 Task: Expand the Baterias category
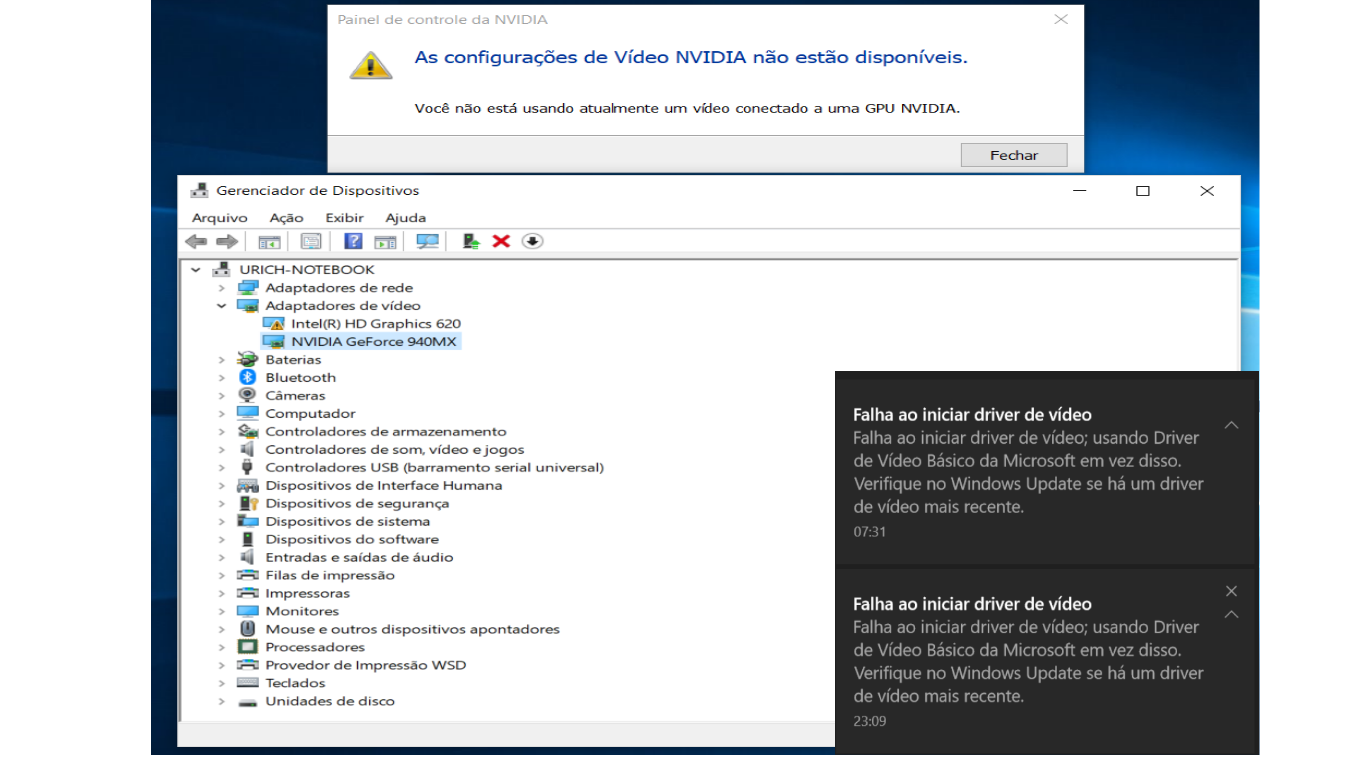click(222, 359)
